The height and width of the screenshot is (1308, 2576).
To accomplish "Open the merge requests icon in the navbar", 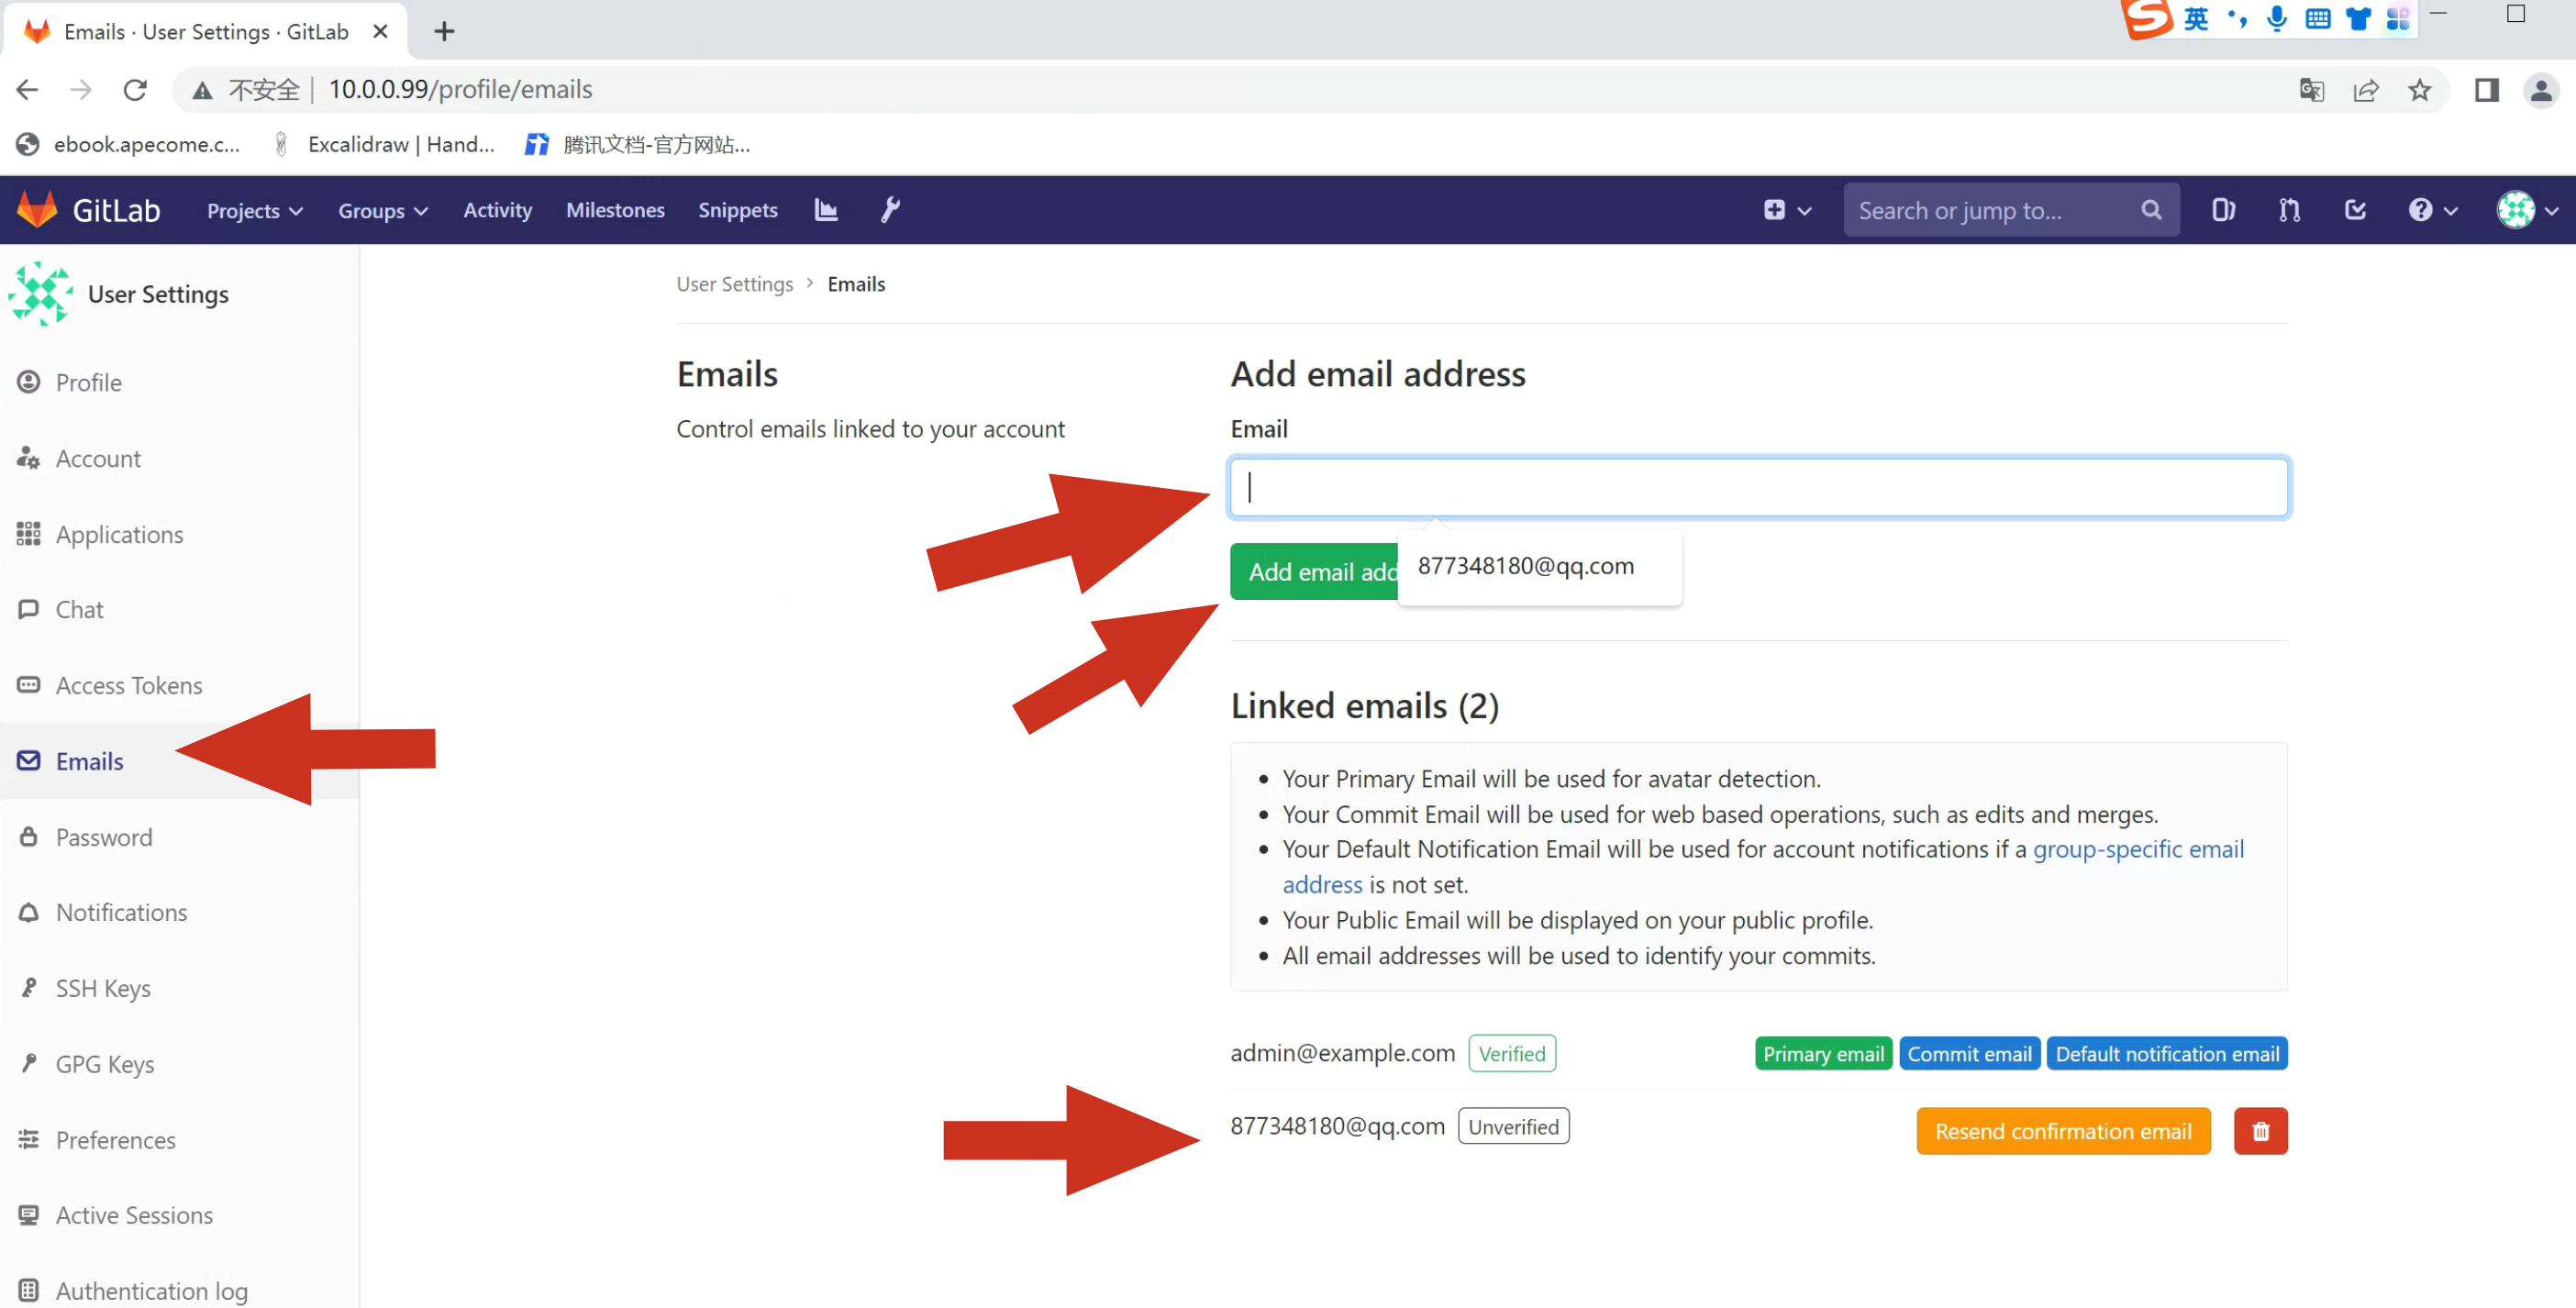I will pyautogui.click(x=2289, y=210).
